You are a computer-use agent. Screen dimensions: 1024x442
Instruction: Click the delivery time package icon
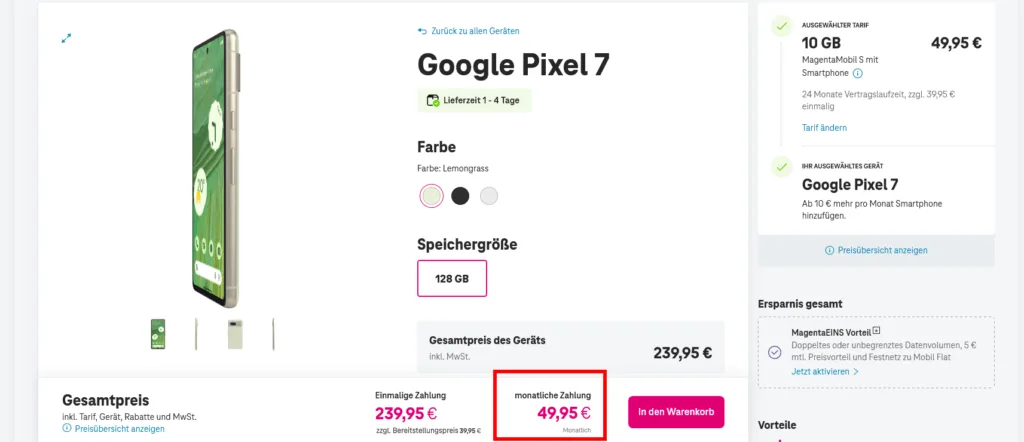click(433, 100)
